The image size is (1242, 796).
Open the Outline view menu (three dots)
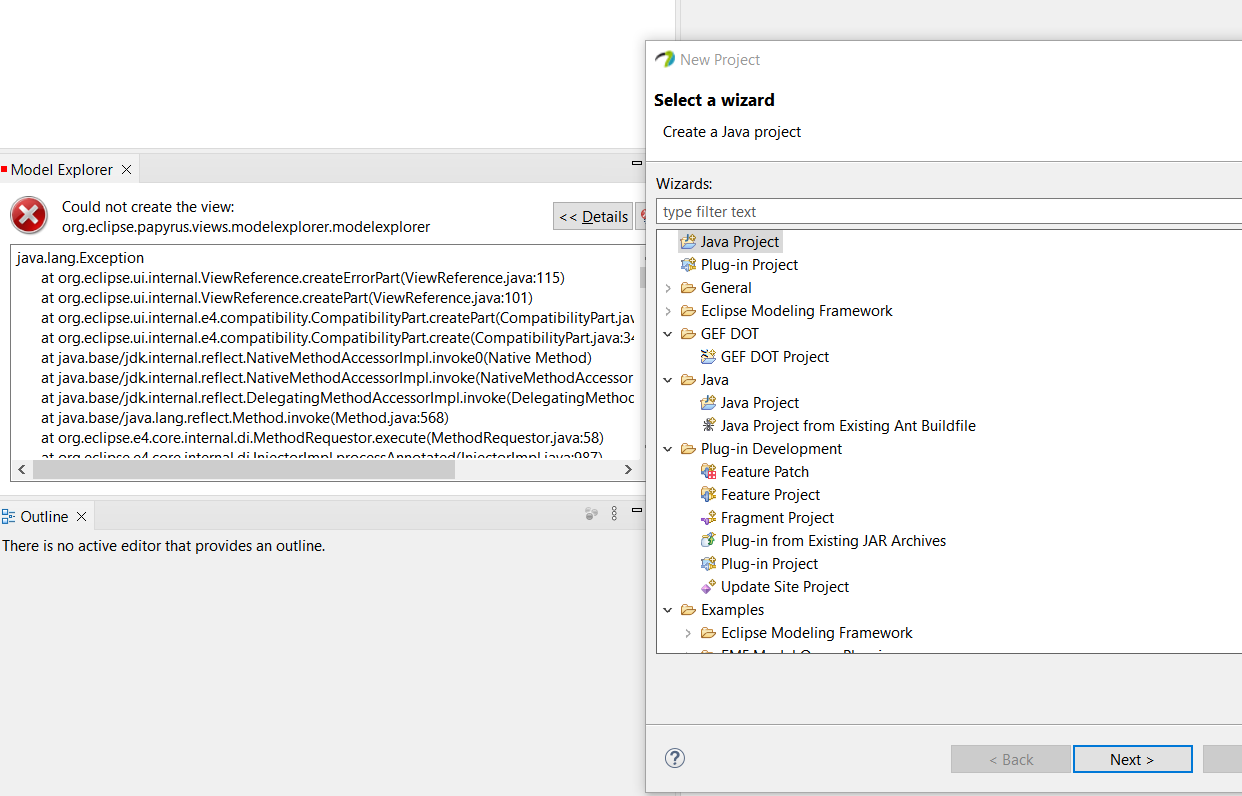pyautogui.click(x=614, y=514)
